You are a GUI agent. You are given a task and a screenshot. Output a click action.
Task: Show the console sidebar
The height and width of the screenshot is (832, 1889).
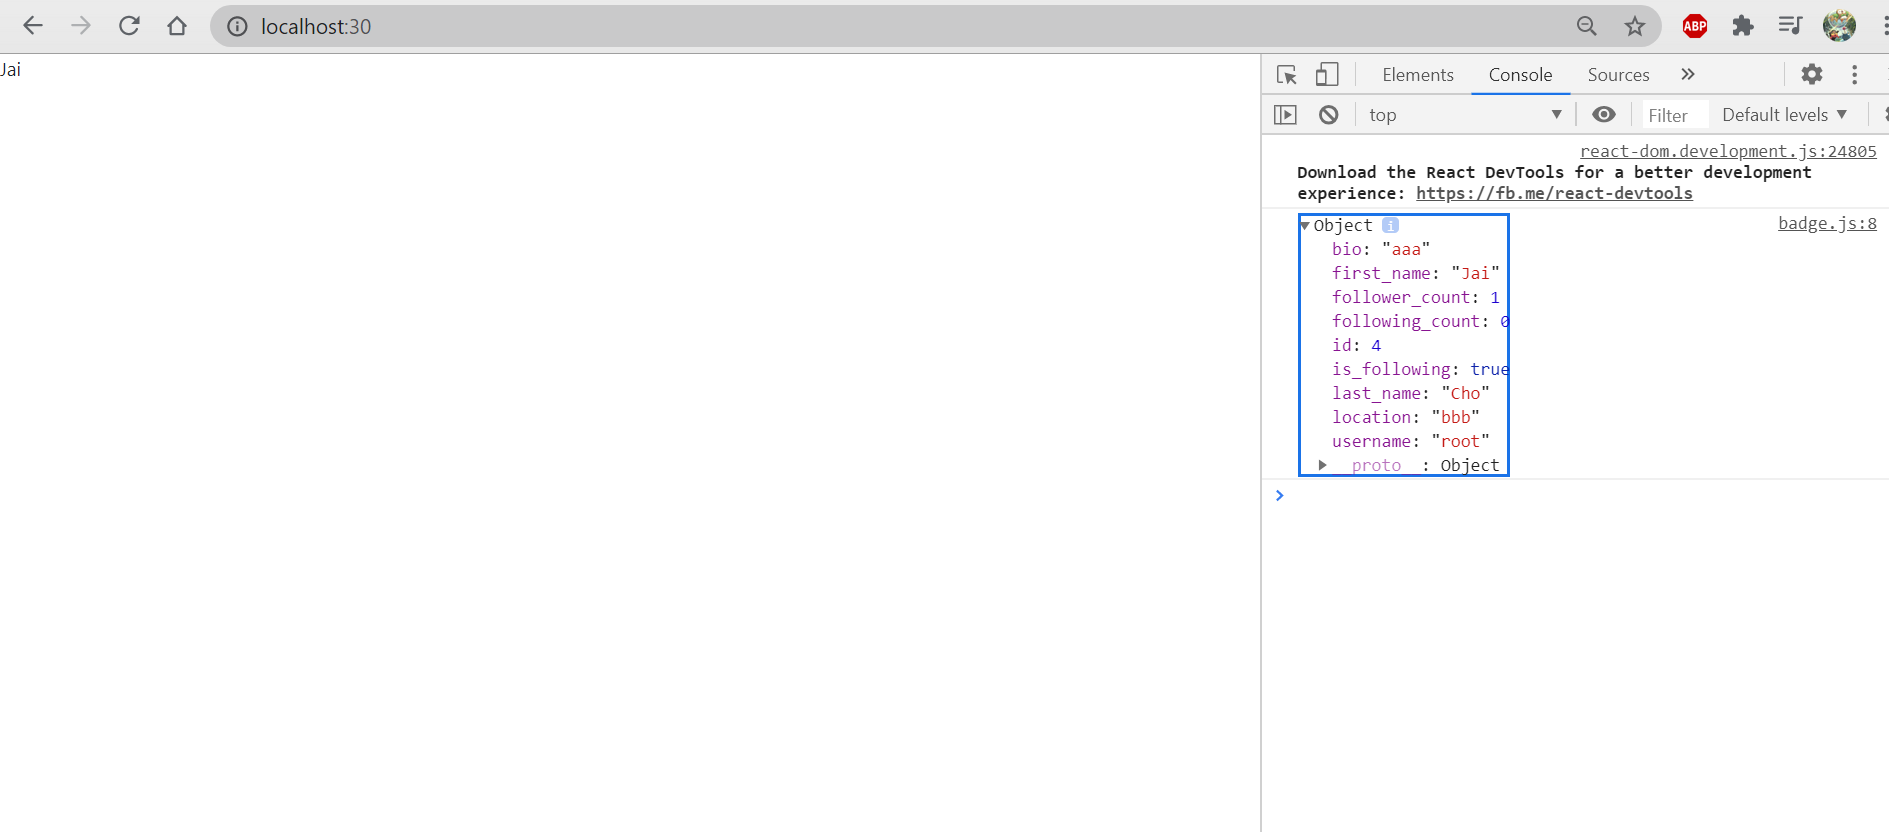click(1286, 115)
